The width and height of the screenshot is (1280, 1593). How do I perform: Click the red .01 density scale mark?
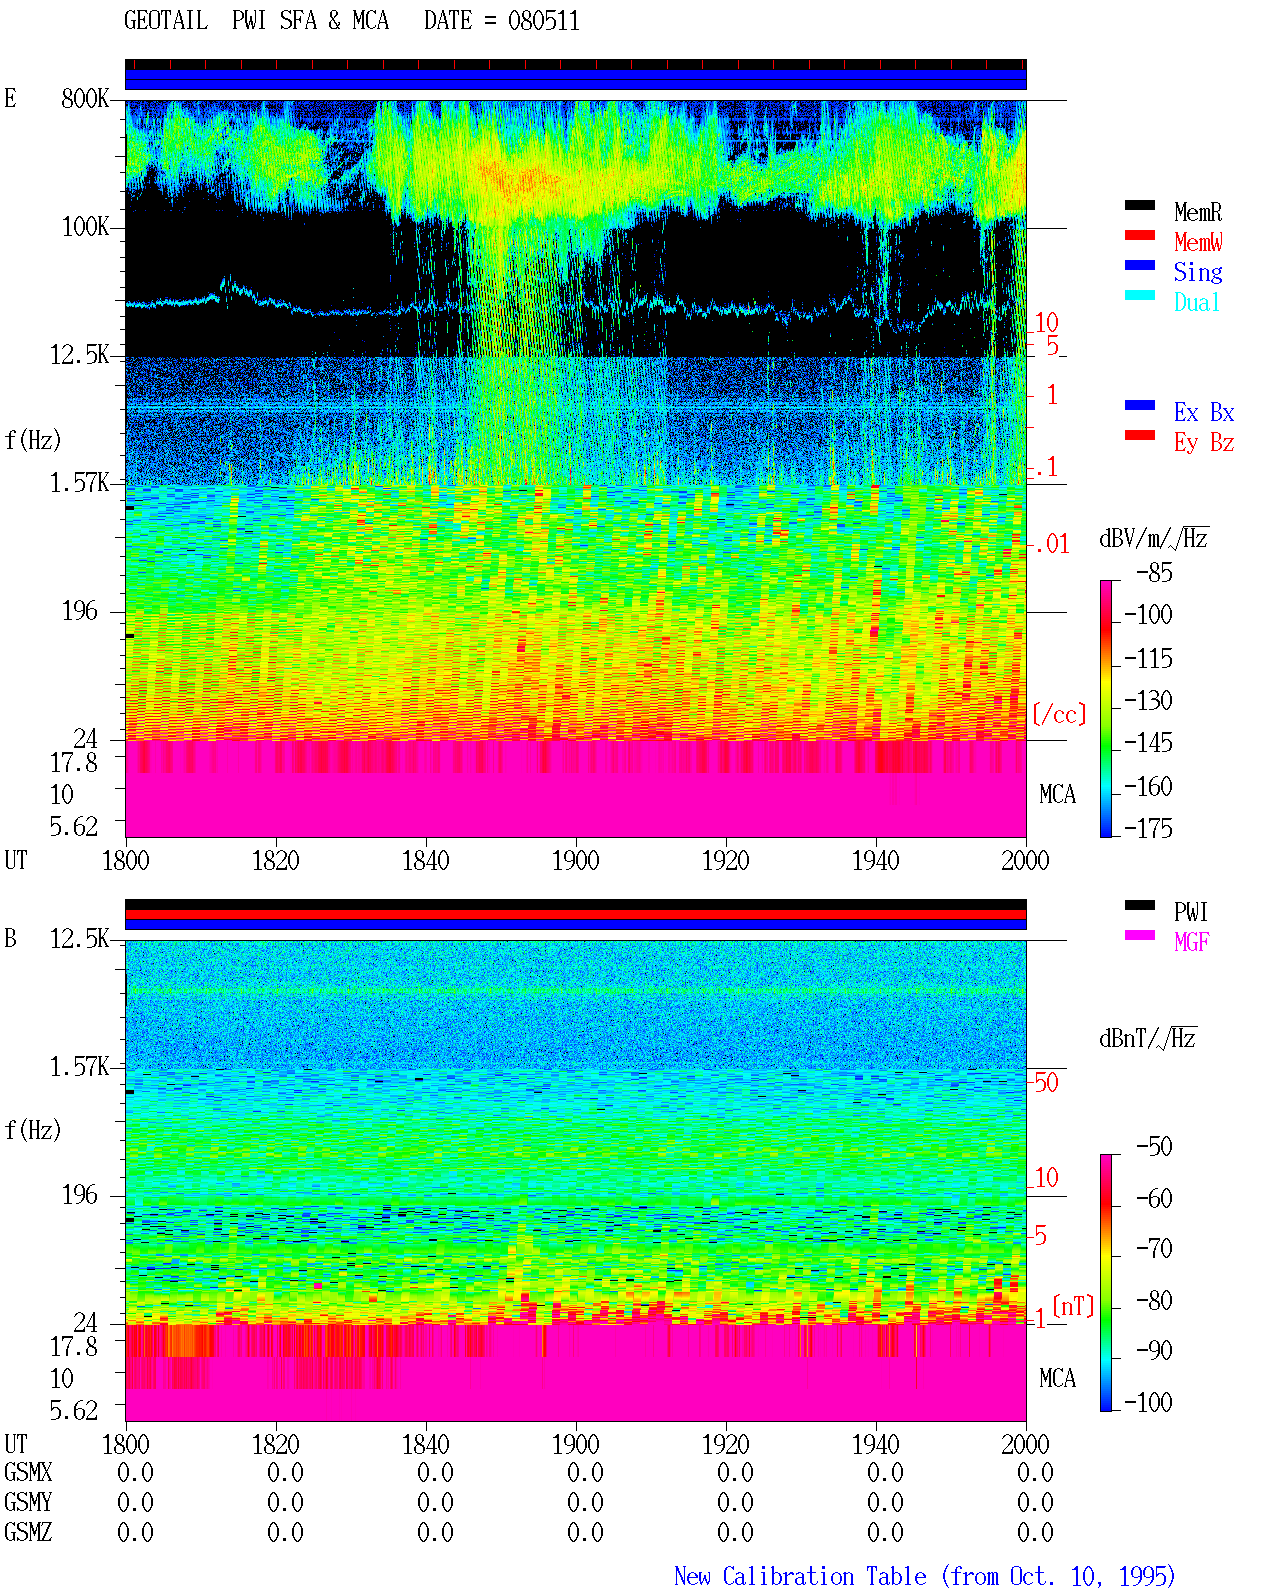[1051, 545]
